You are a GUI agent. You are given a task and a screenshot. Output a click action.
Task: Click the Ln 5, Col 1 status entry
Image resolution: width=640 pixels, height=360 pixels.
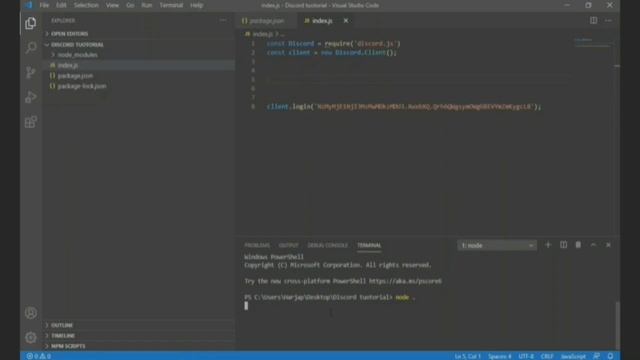click(467, 356)
